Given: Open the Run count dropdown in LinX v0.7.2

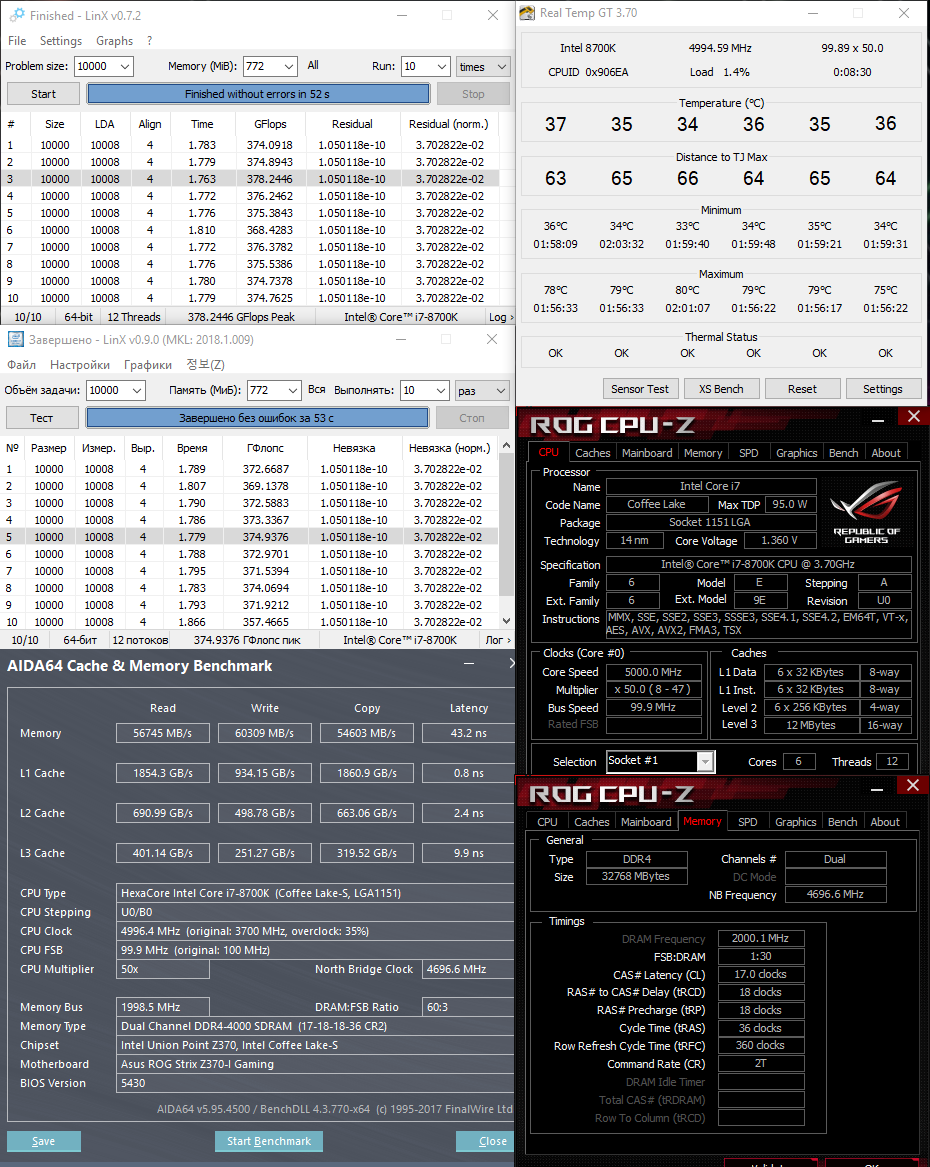Looking at the screenshot, I should point(442,66).
